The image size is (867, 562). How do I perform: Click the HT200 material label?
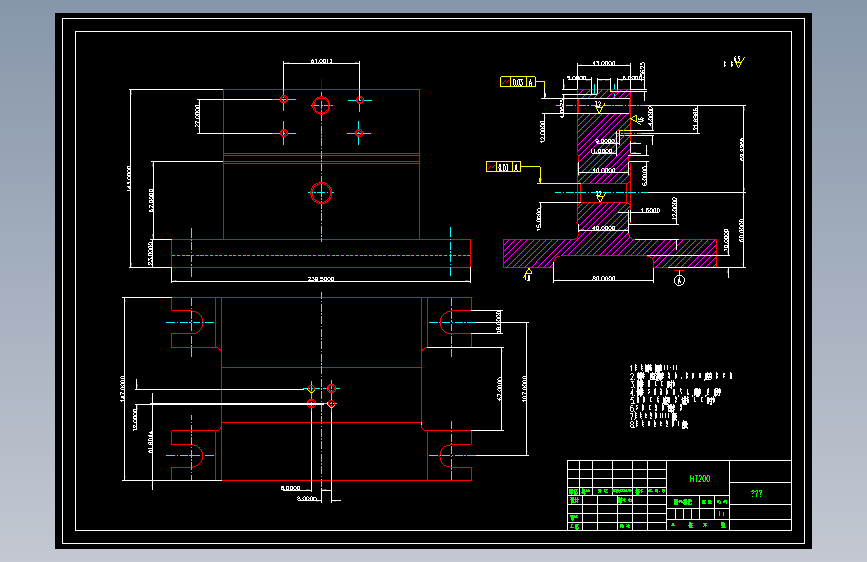(x=699, y=478)
